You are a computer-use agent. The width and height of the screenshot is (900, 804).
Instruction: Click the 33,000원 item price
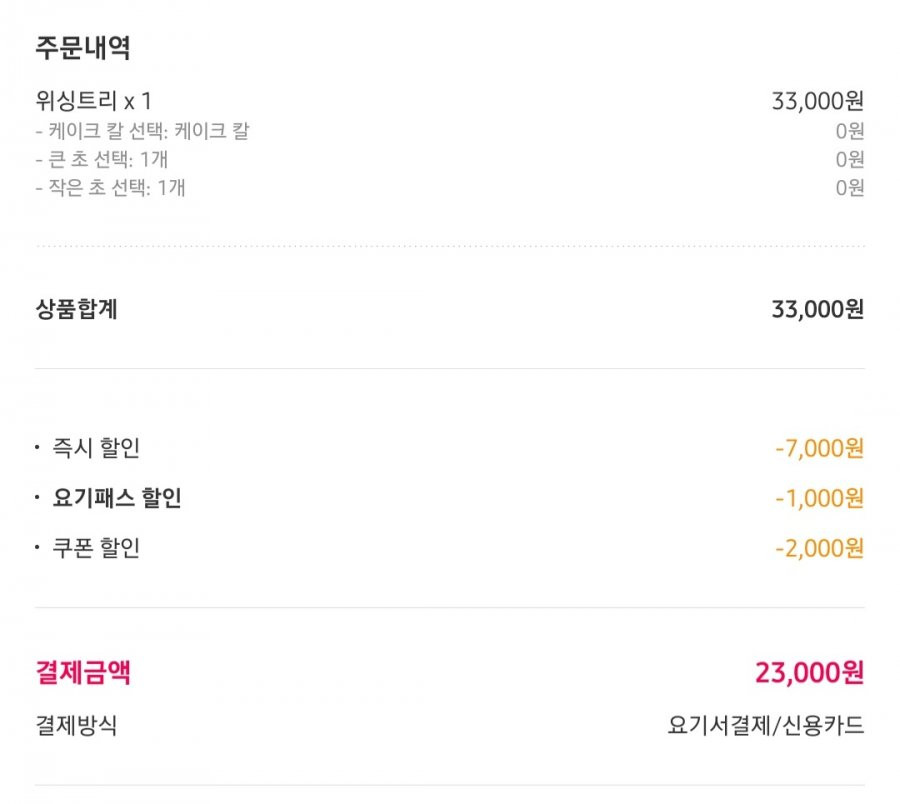coord(818,101)
